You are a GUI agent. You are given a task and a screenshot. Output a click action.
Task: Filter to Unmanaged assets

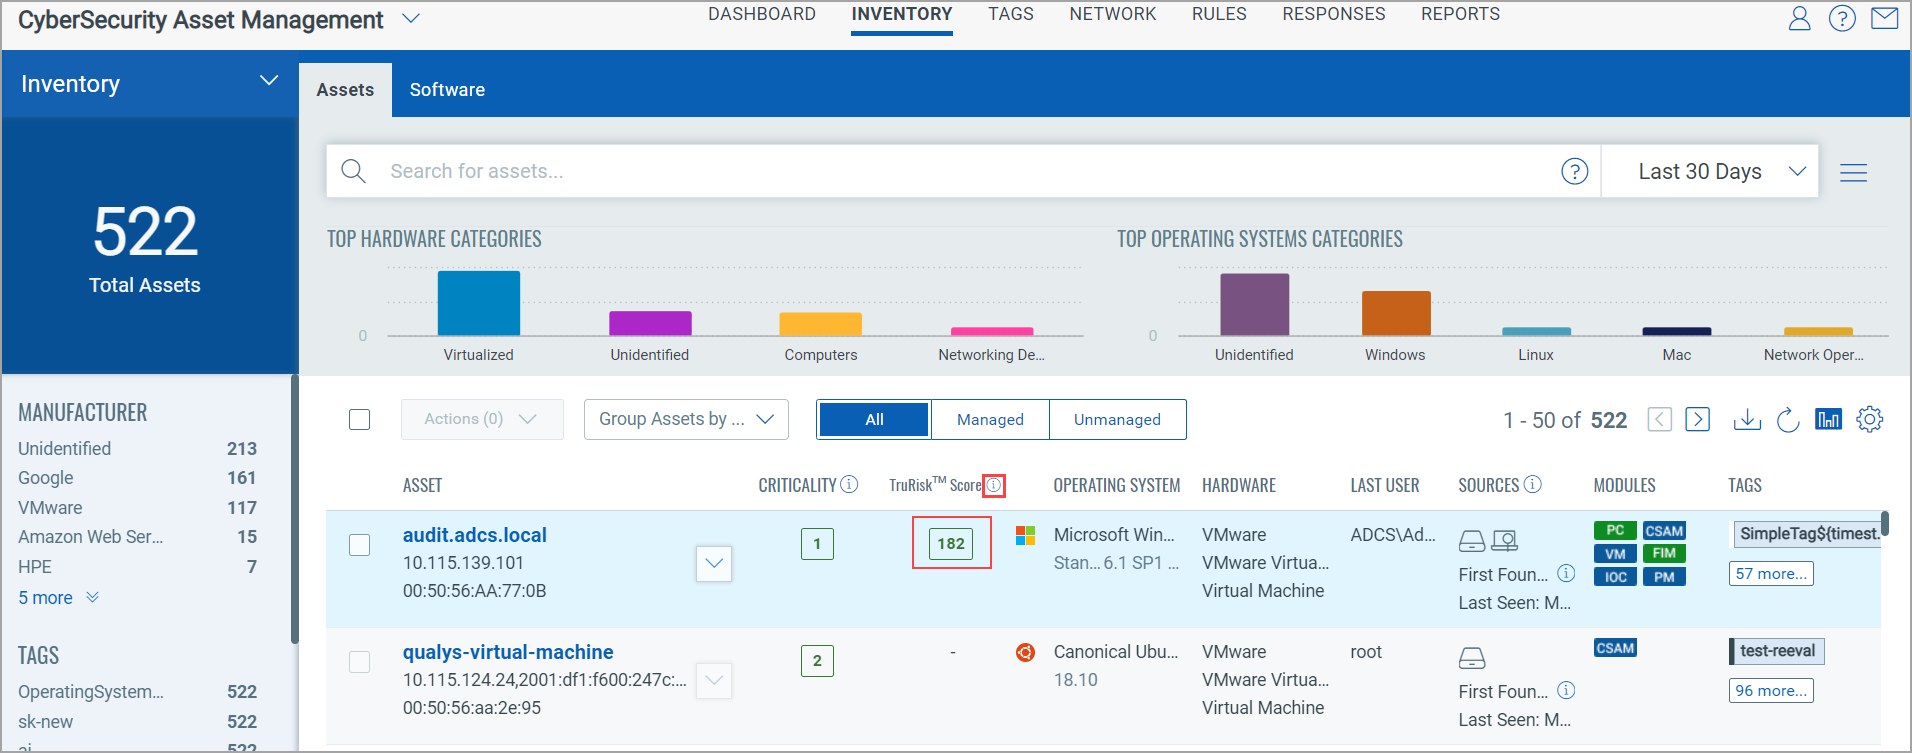1117,419
